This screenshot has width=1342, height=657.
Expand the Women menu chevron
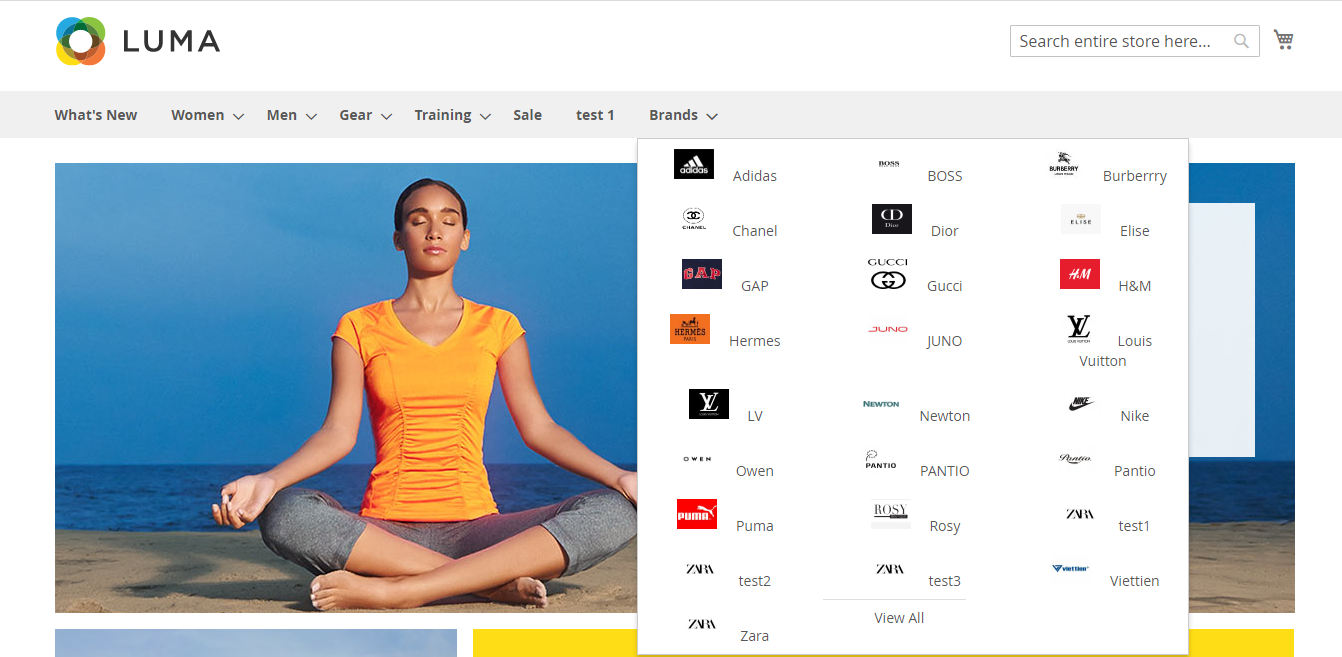[x=238, y=117]
